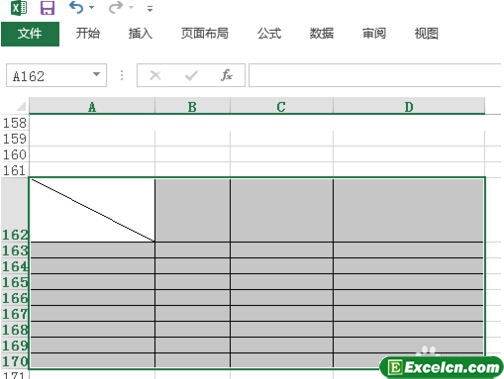Select column C header
Viewport: 504px width, 379px height.
pos(281,106)
